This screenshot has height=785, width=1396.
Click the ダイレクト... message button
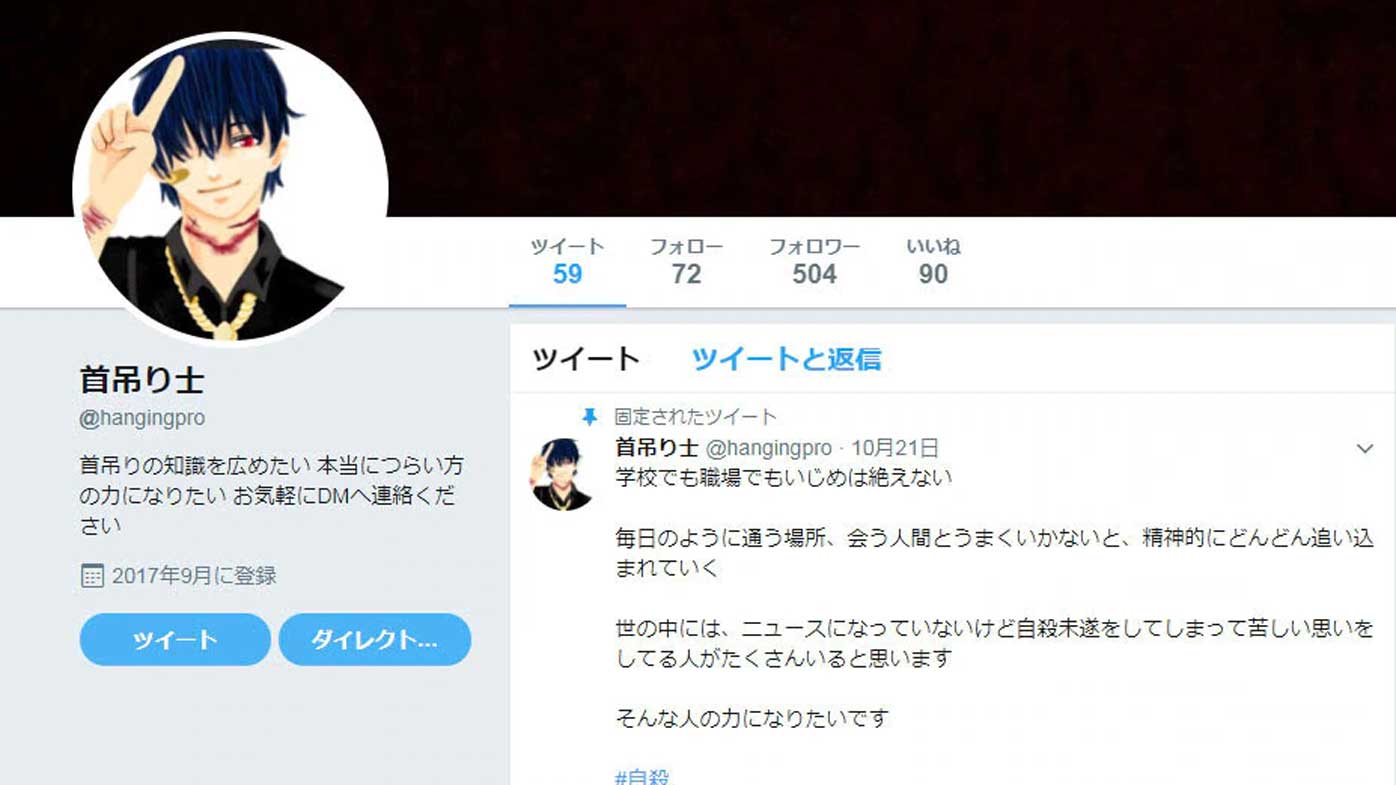click(375, 640)
